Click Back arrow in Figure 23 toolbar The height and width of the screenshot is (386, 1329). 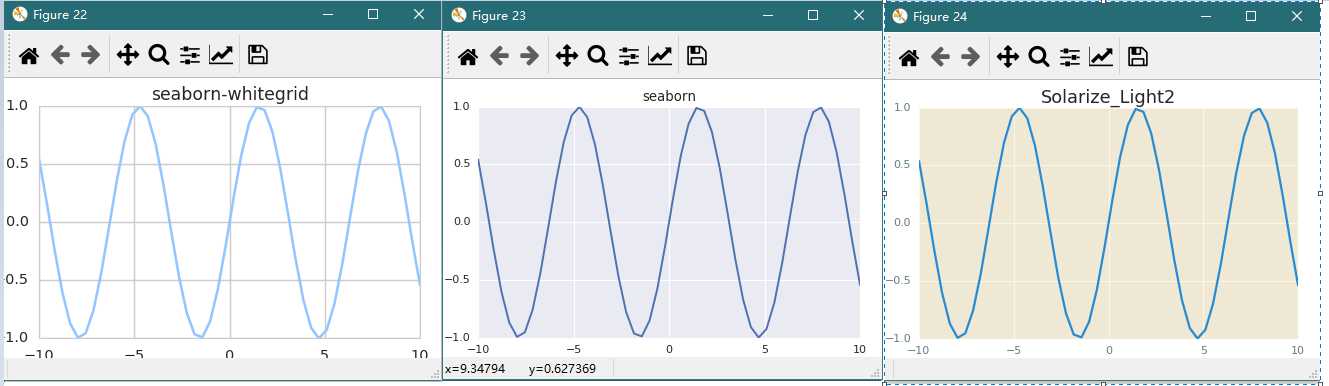click(x=499, y=56)
